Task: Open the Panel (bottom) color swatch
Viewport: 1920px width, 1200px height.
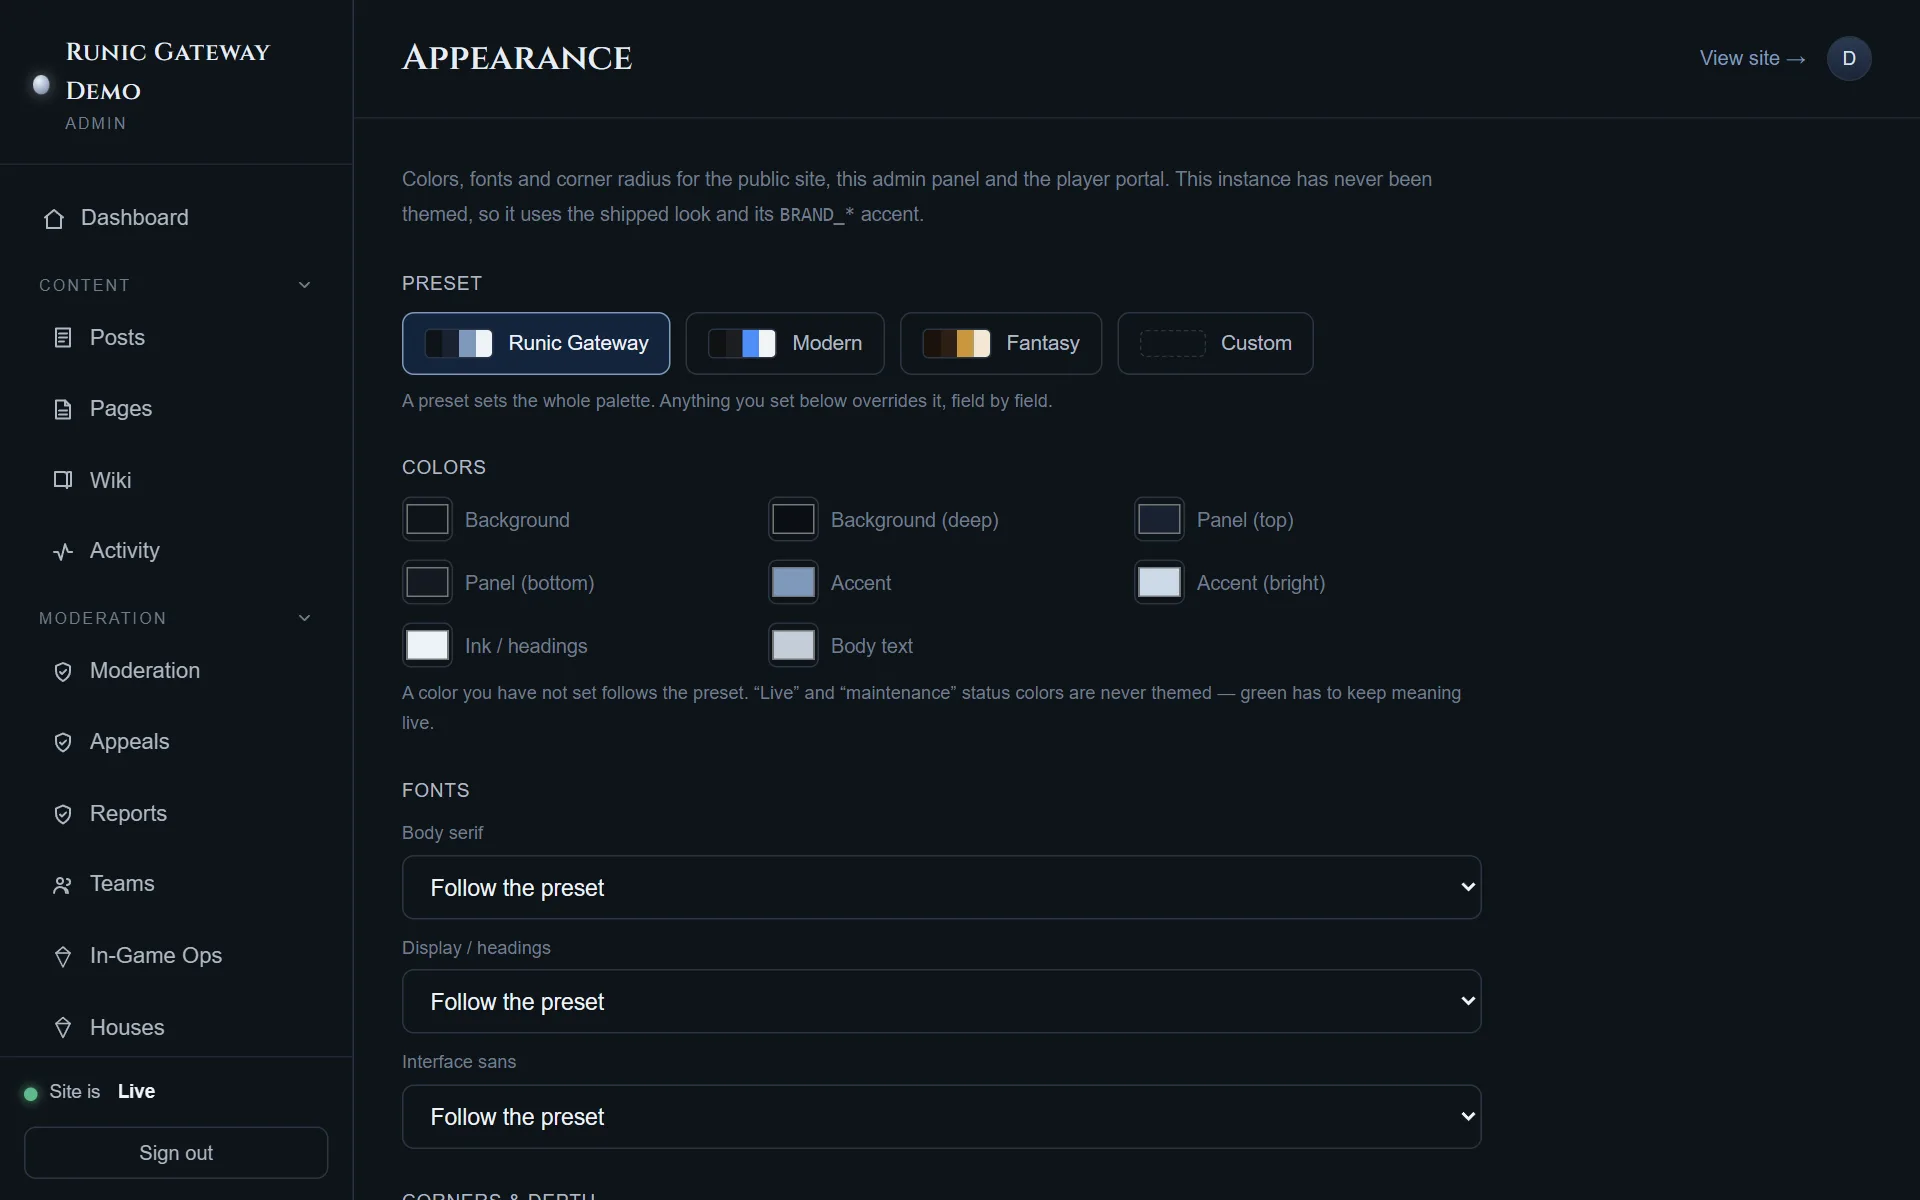Action: coord(427,582)
